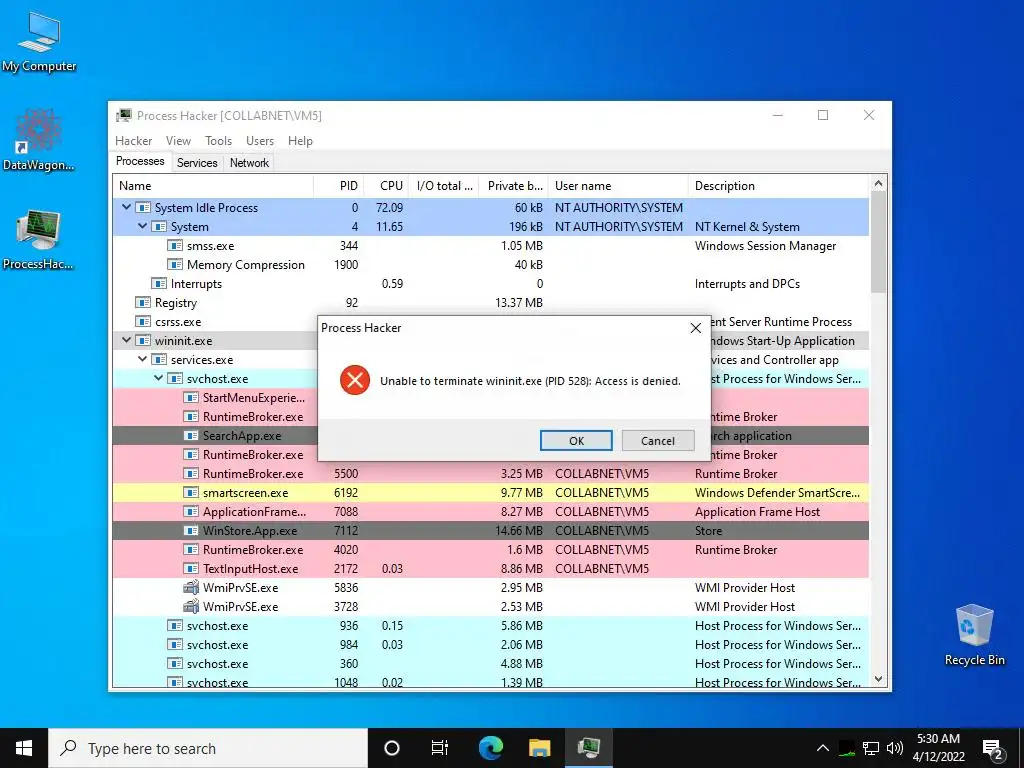
Task: Click the WmiPrvSE.exe PID 5836 icon
Action: click(x=191, y=587)
